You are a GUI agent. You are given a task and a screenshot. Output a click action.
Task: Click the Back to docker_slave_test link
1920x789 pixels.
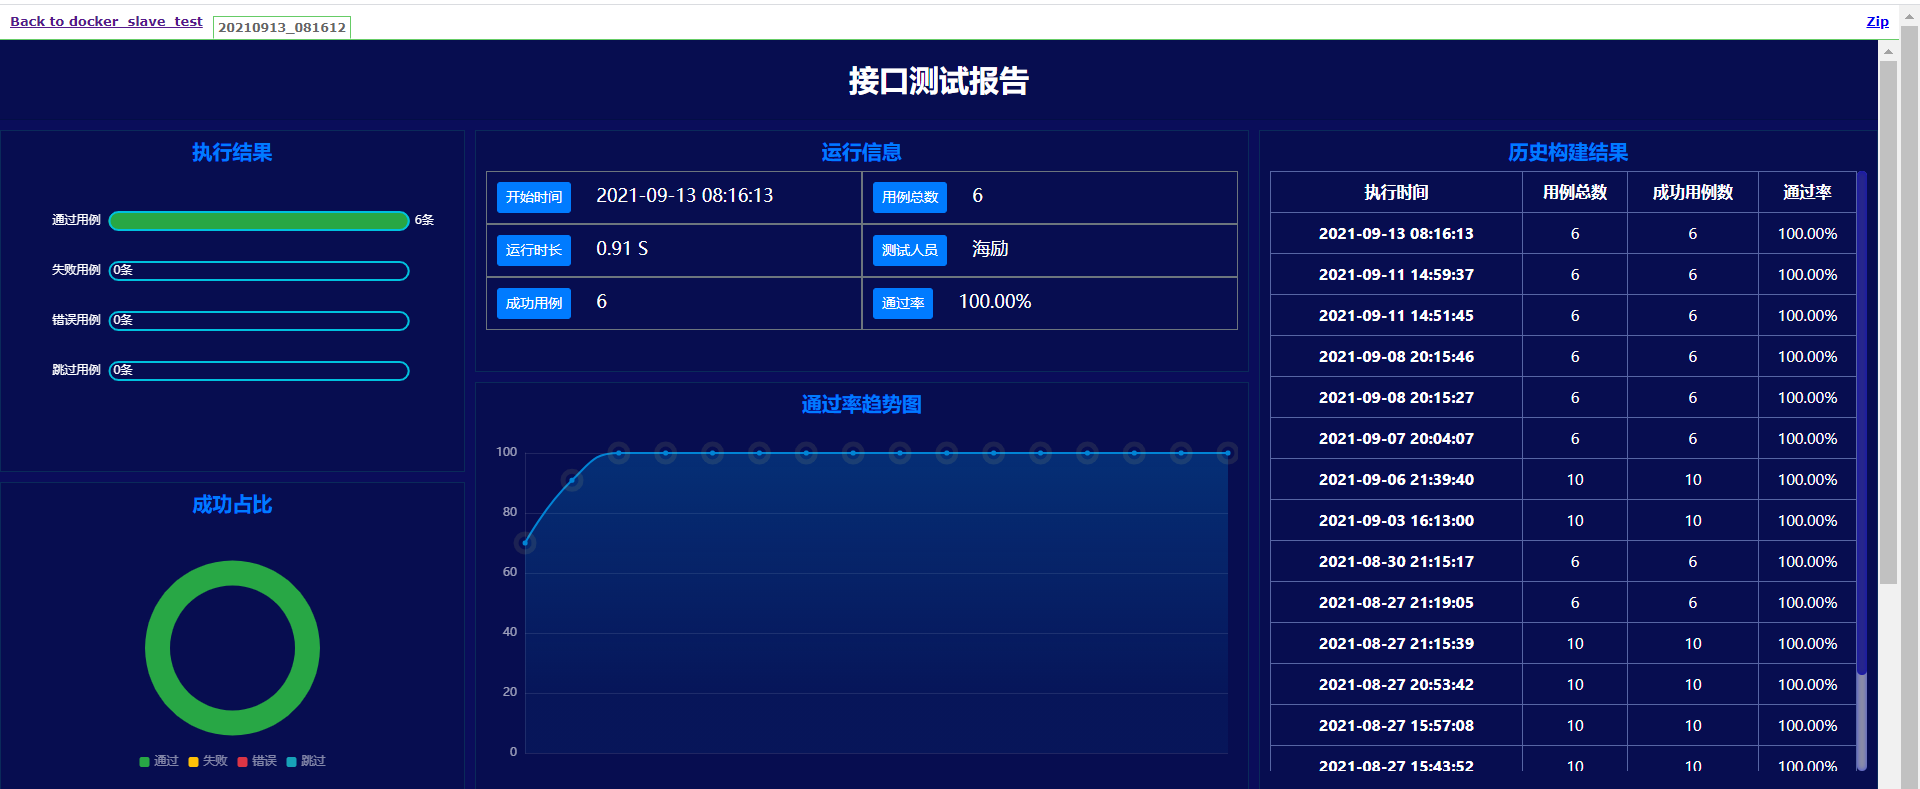(x=106, y=21)
